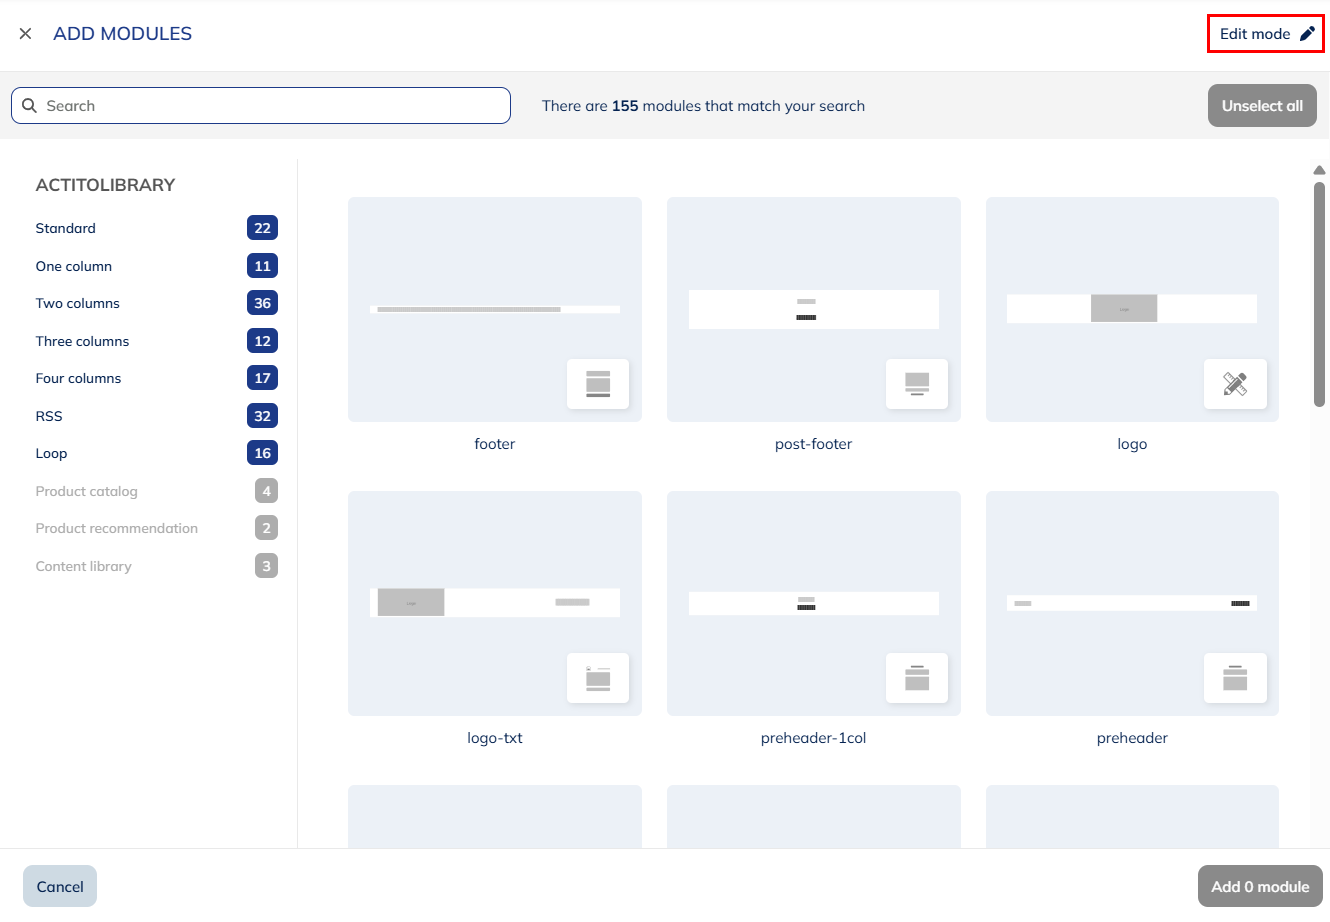The image size is (1330, 922).
Task: Click the icon on preheader-1col module
Action: point(916,678)
